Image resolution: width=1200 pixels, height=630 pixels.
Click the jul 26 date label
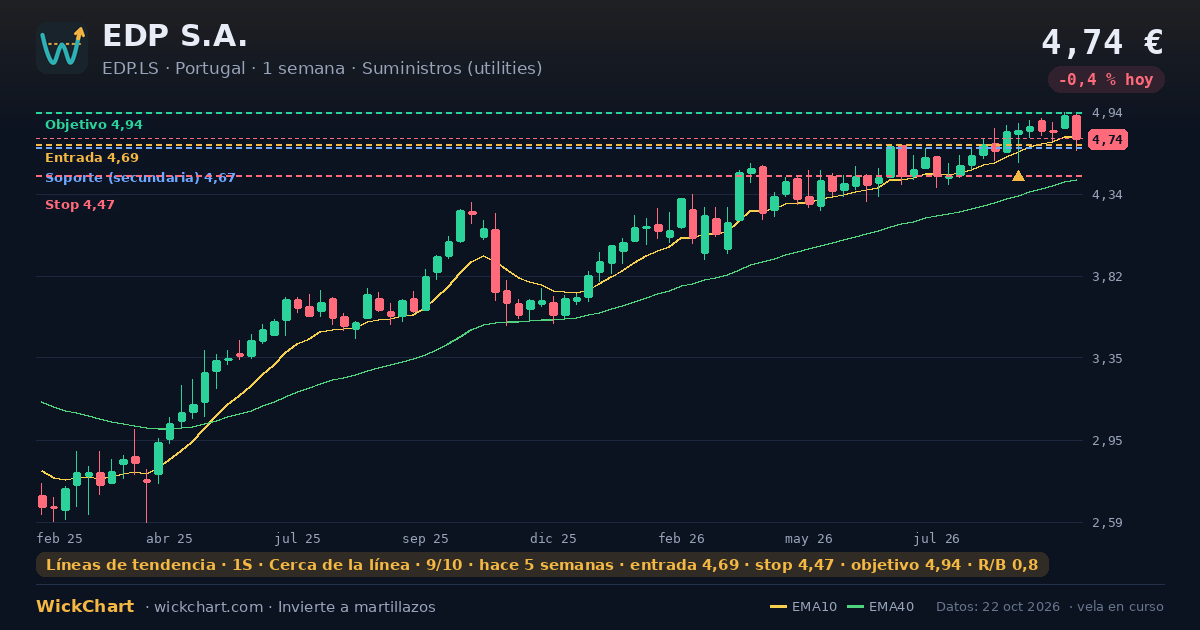(x=937, y=538)
